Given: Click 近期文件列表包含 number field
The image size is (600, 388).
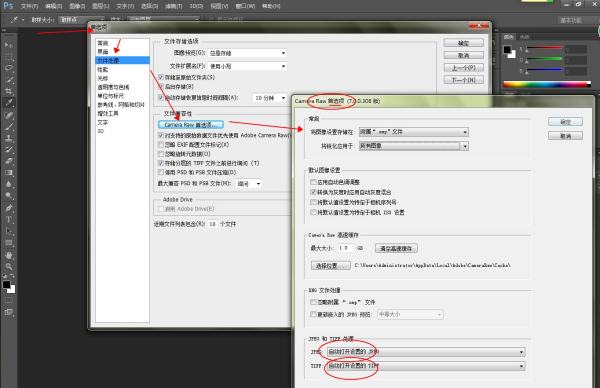Looking at the screenshot, I should [x=213, y=224].
